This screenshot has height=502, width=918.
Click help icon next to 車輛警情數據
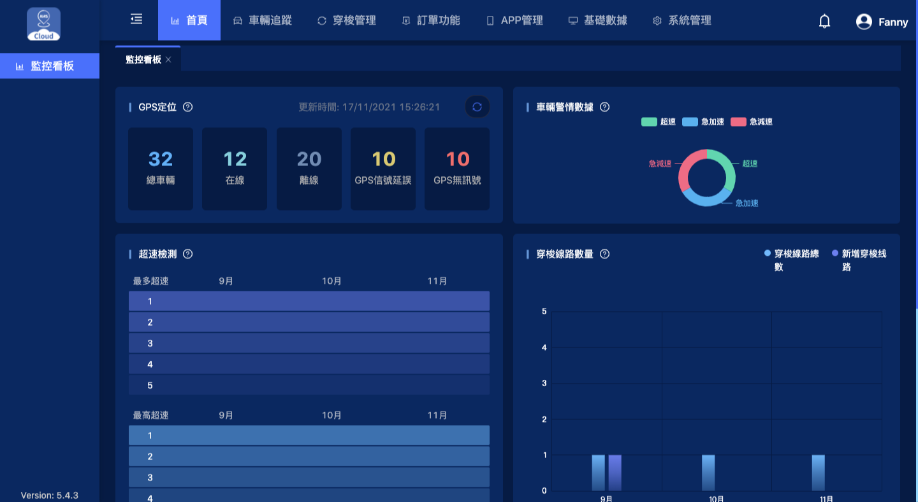pos(604,107)
